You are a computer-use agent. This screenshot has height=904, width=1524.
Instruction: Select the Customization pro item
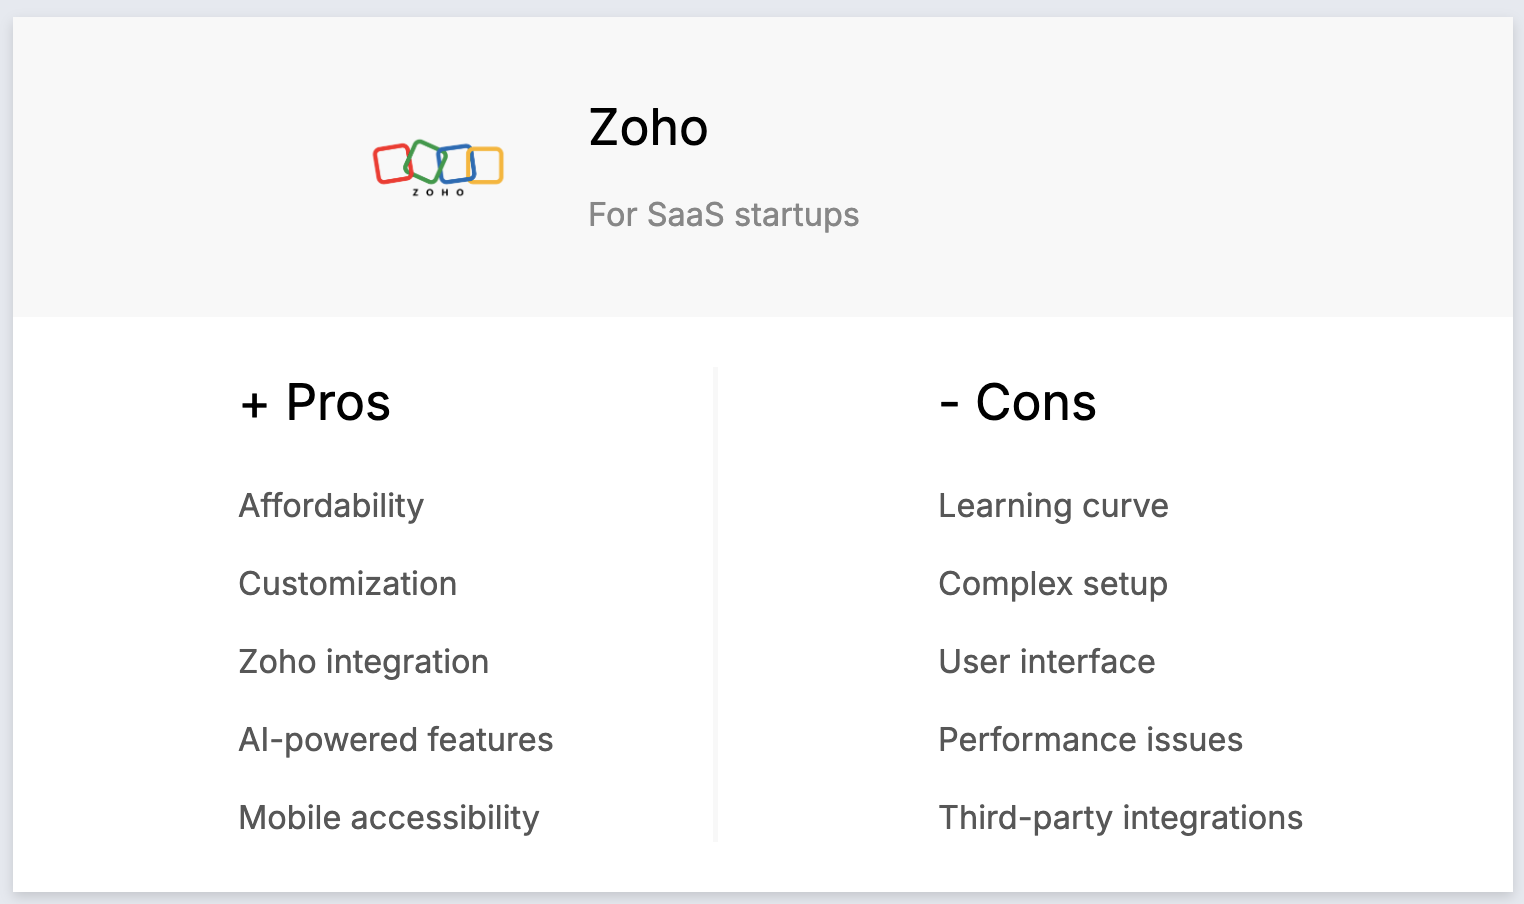pyautogui.click(x=347, y=584)
